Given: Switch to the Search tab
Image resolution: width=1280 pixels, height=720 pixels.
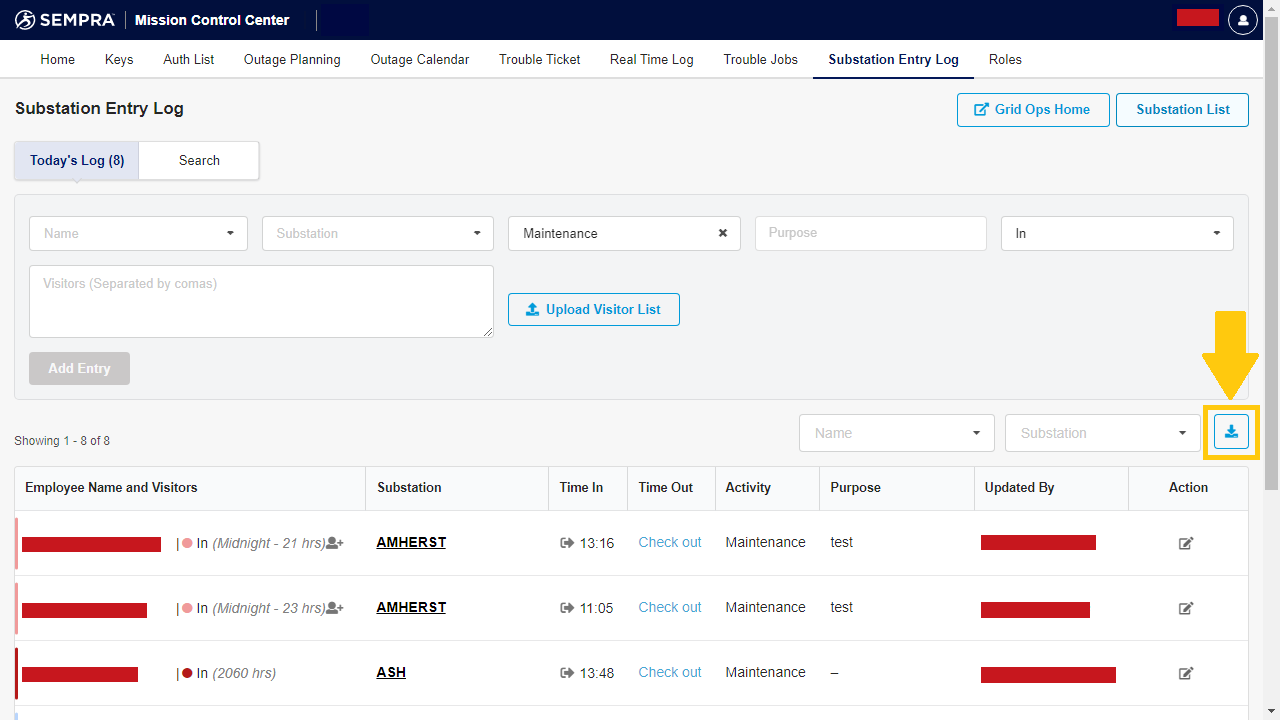Looking at the screenshot, I should (x=198, y=160).
